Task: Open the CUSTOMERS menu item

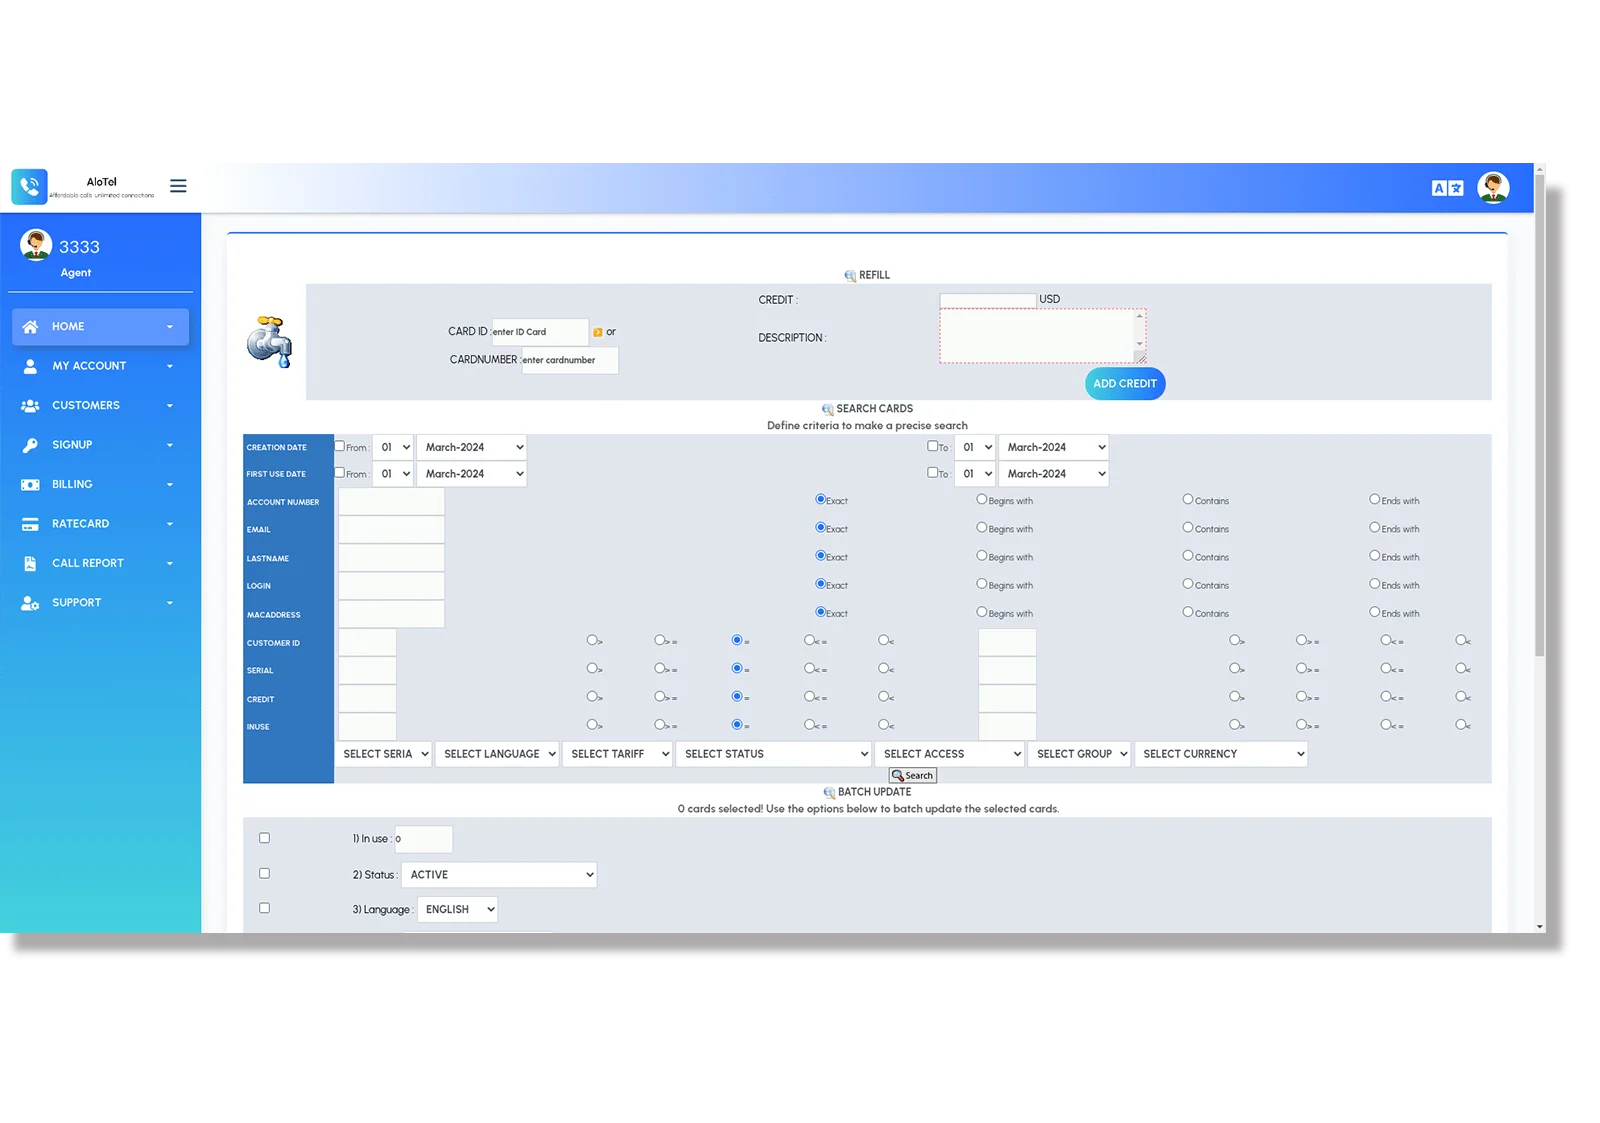Action: coord(100,406)
